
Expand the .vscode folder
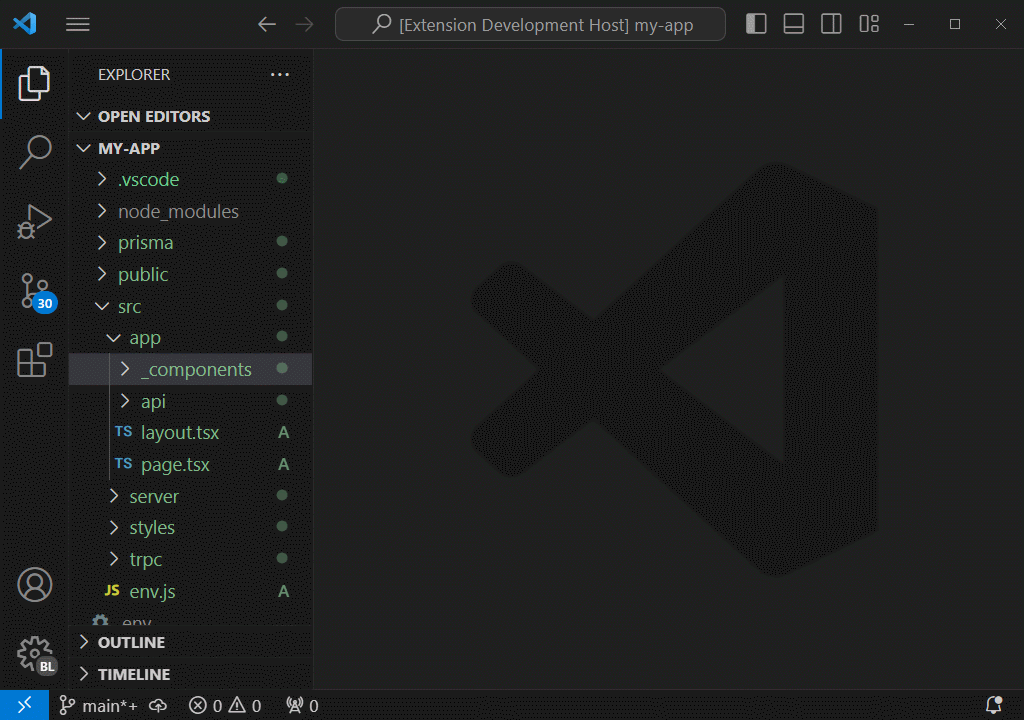191,179
